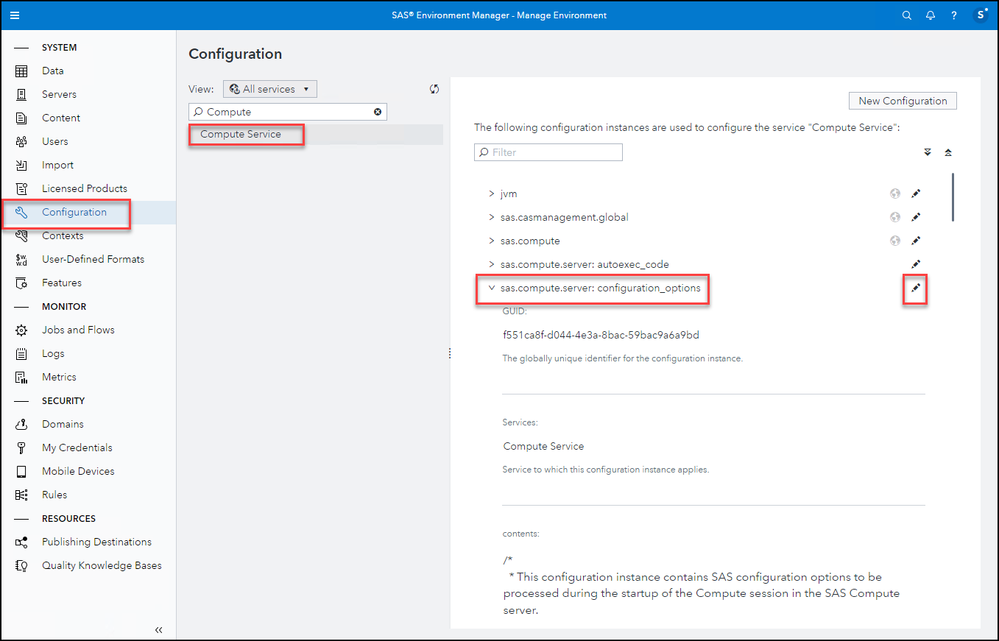Edit sas.compute.server configuration_options with pencil icon
The width and height of the screenshot is (999, 641).
pyautogui.click(x=915, y=288)
